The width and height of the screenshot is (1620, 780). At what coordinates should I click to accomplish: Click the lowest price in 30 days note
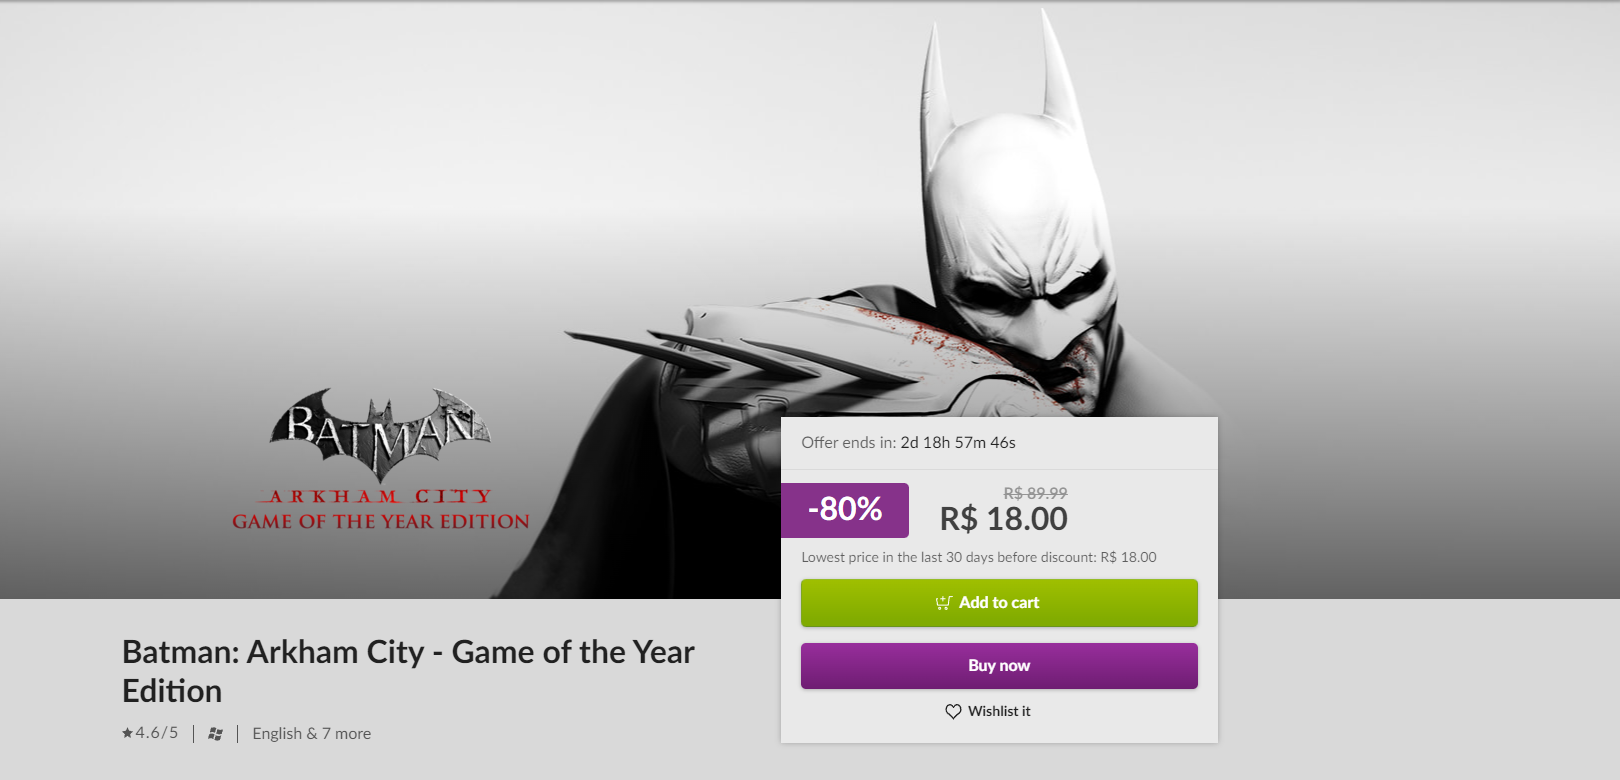979,557
